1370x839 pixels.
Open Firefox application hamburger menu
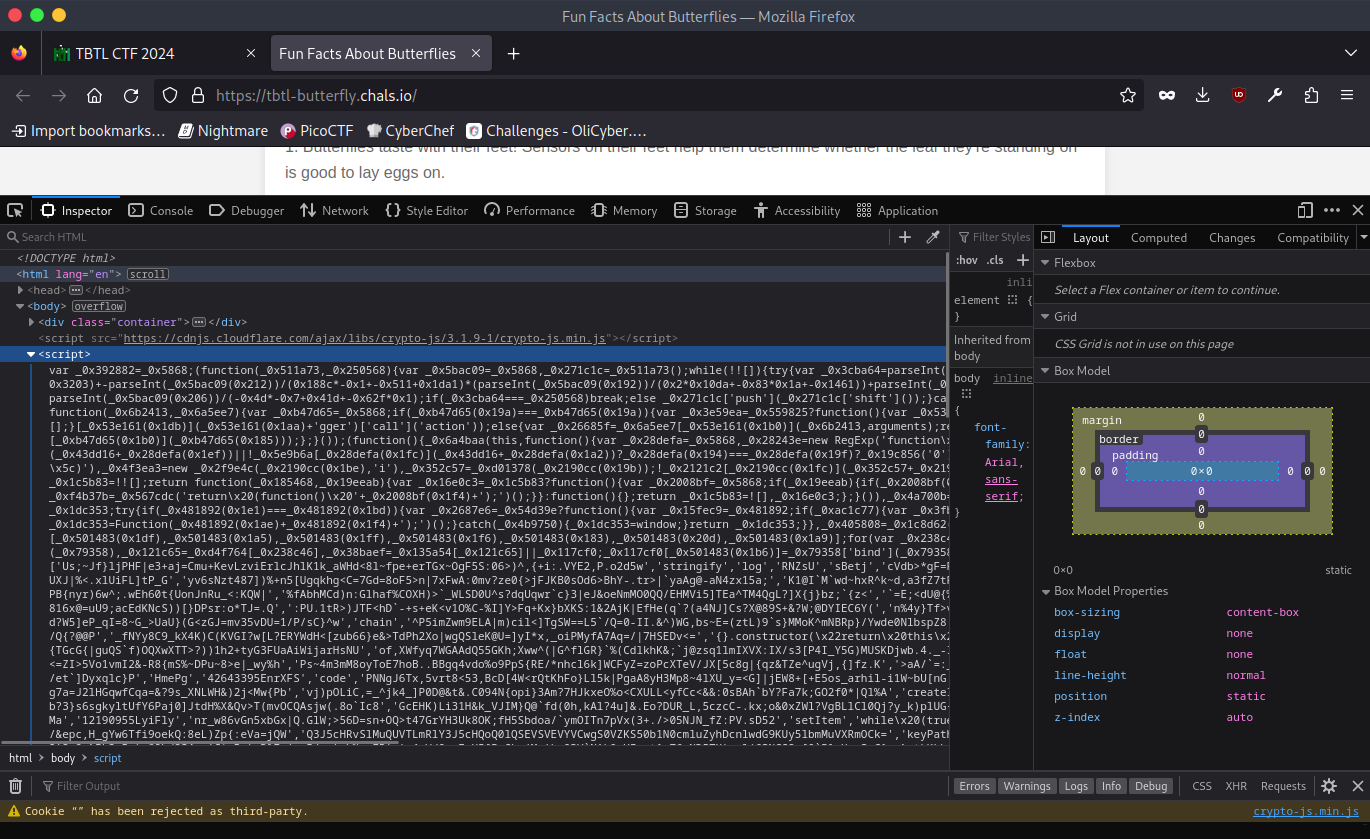1347,95
